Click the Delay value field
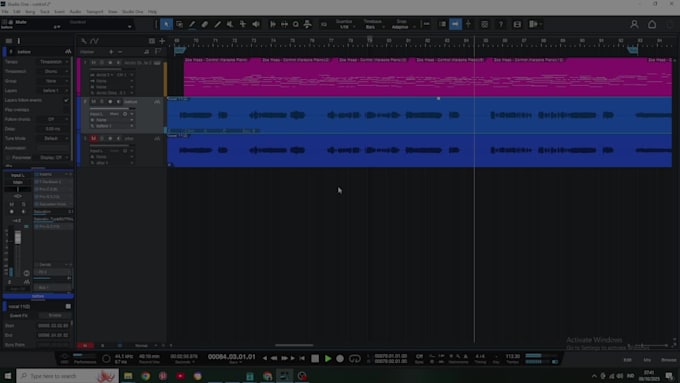The width and height of the screenshot is (680, 383). (54, 129)
